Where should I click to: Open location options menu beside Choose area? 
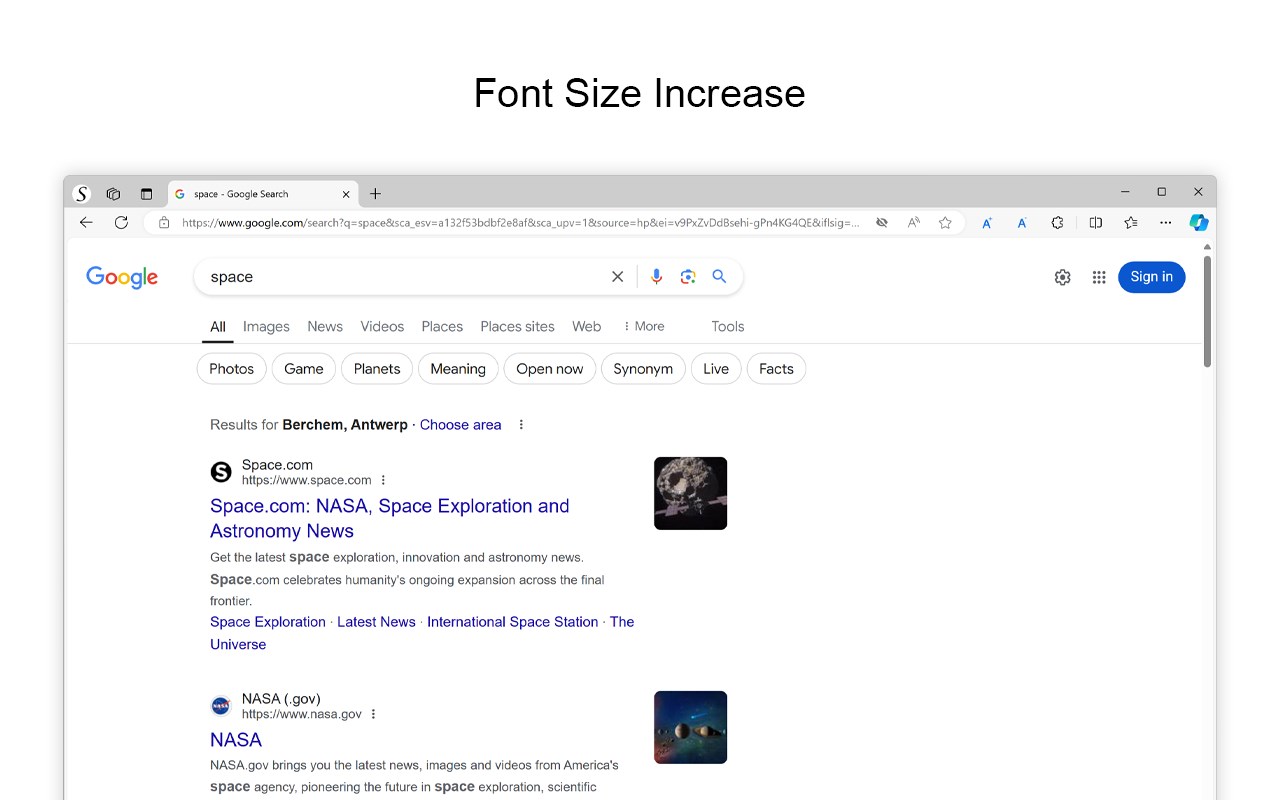[x=521, y=425]
